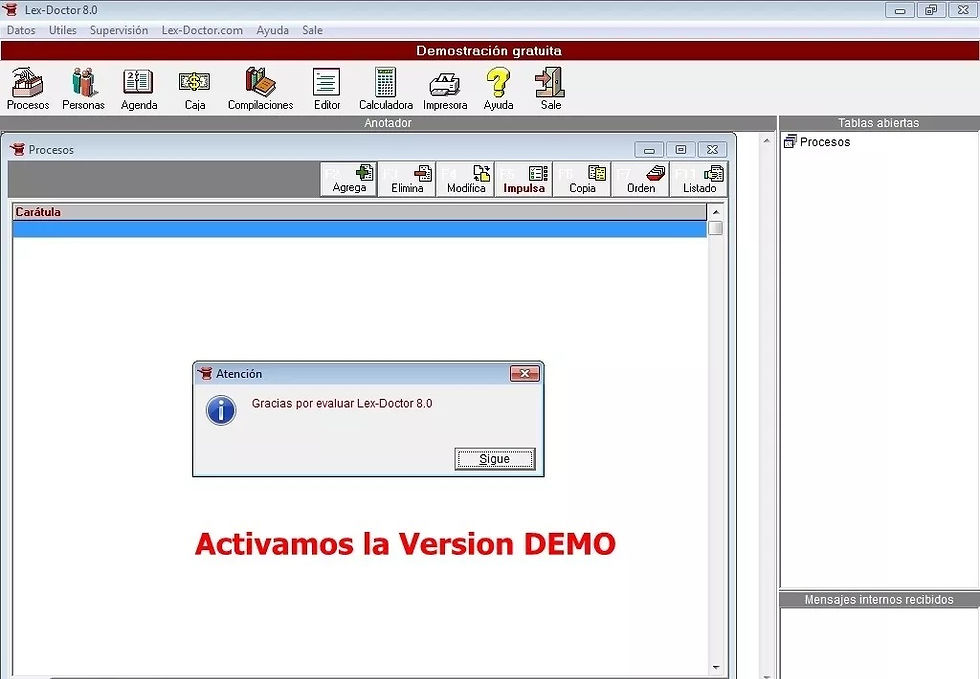Open the Calculadora tool
This screenshot has height=679, width=980.
[386, 89]
